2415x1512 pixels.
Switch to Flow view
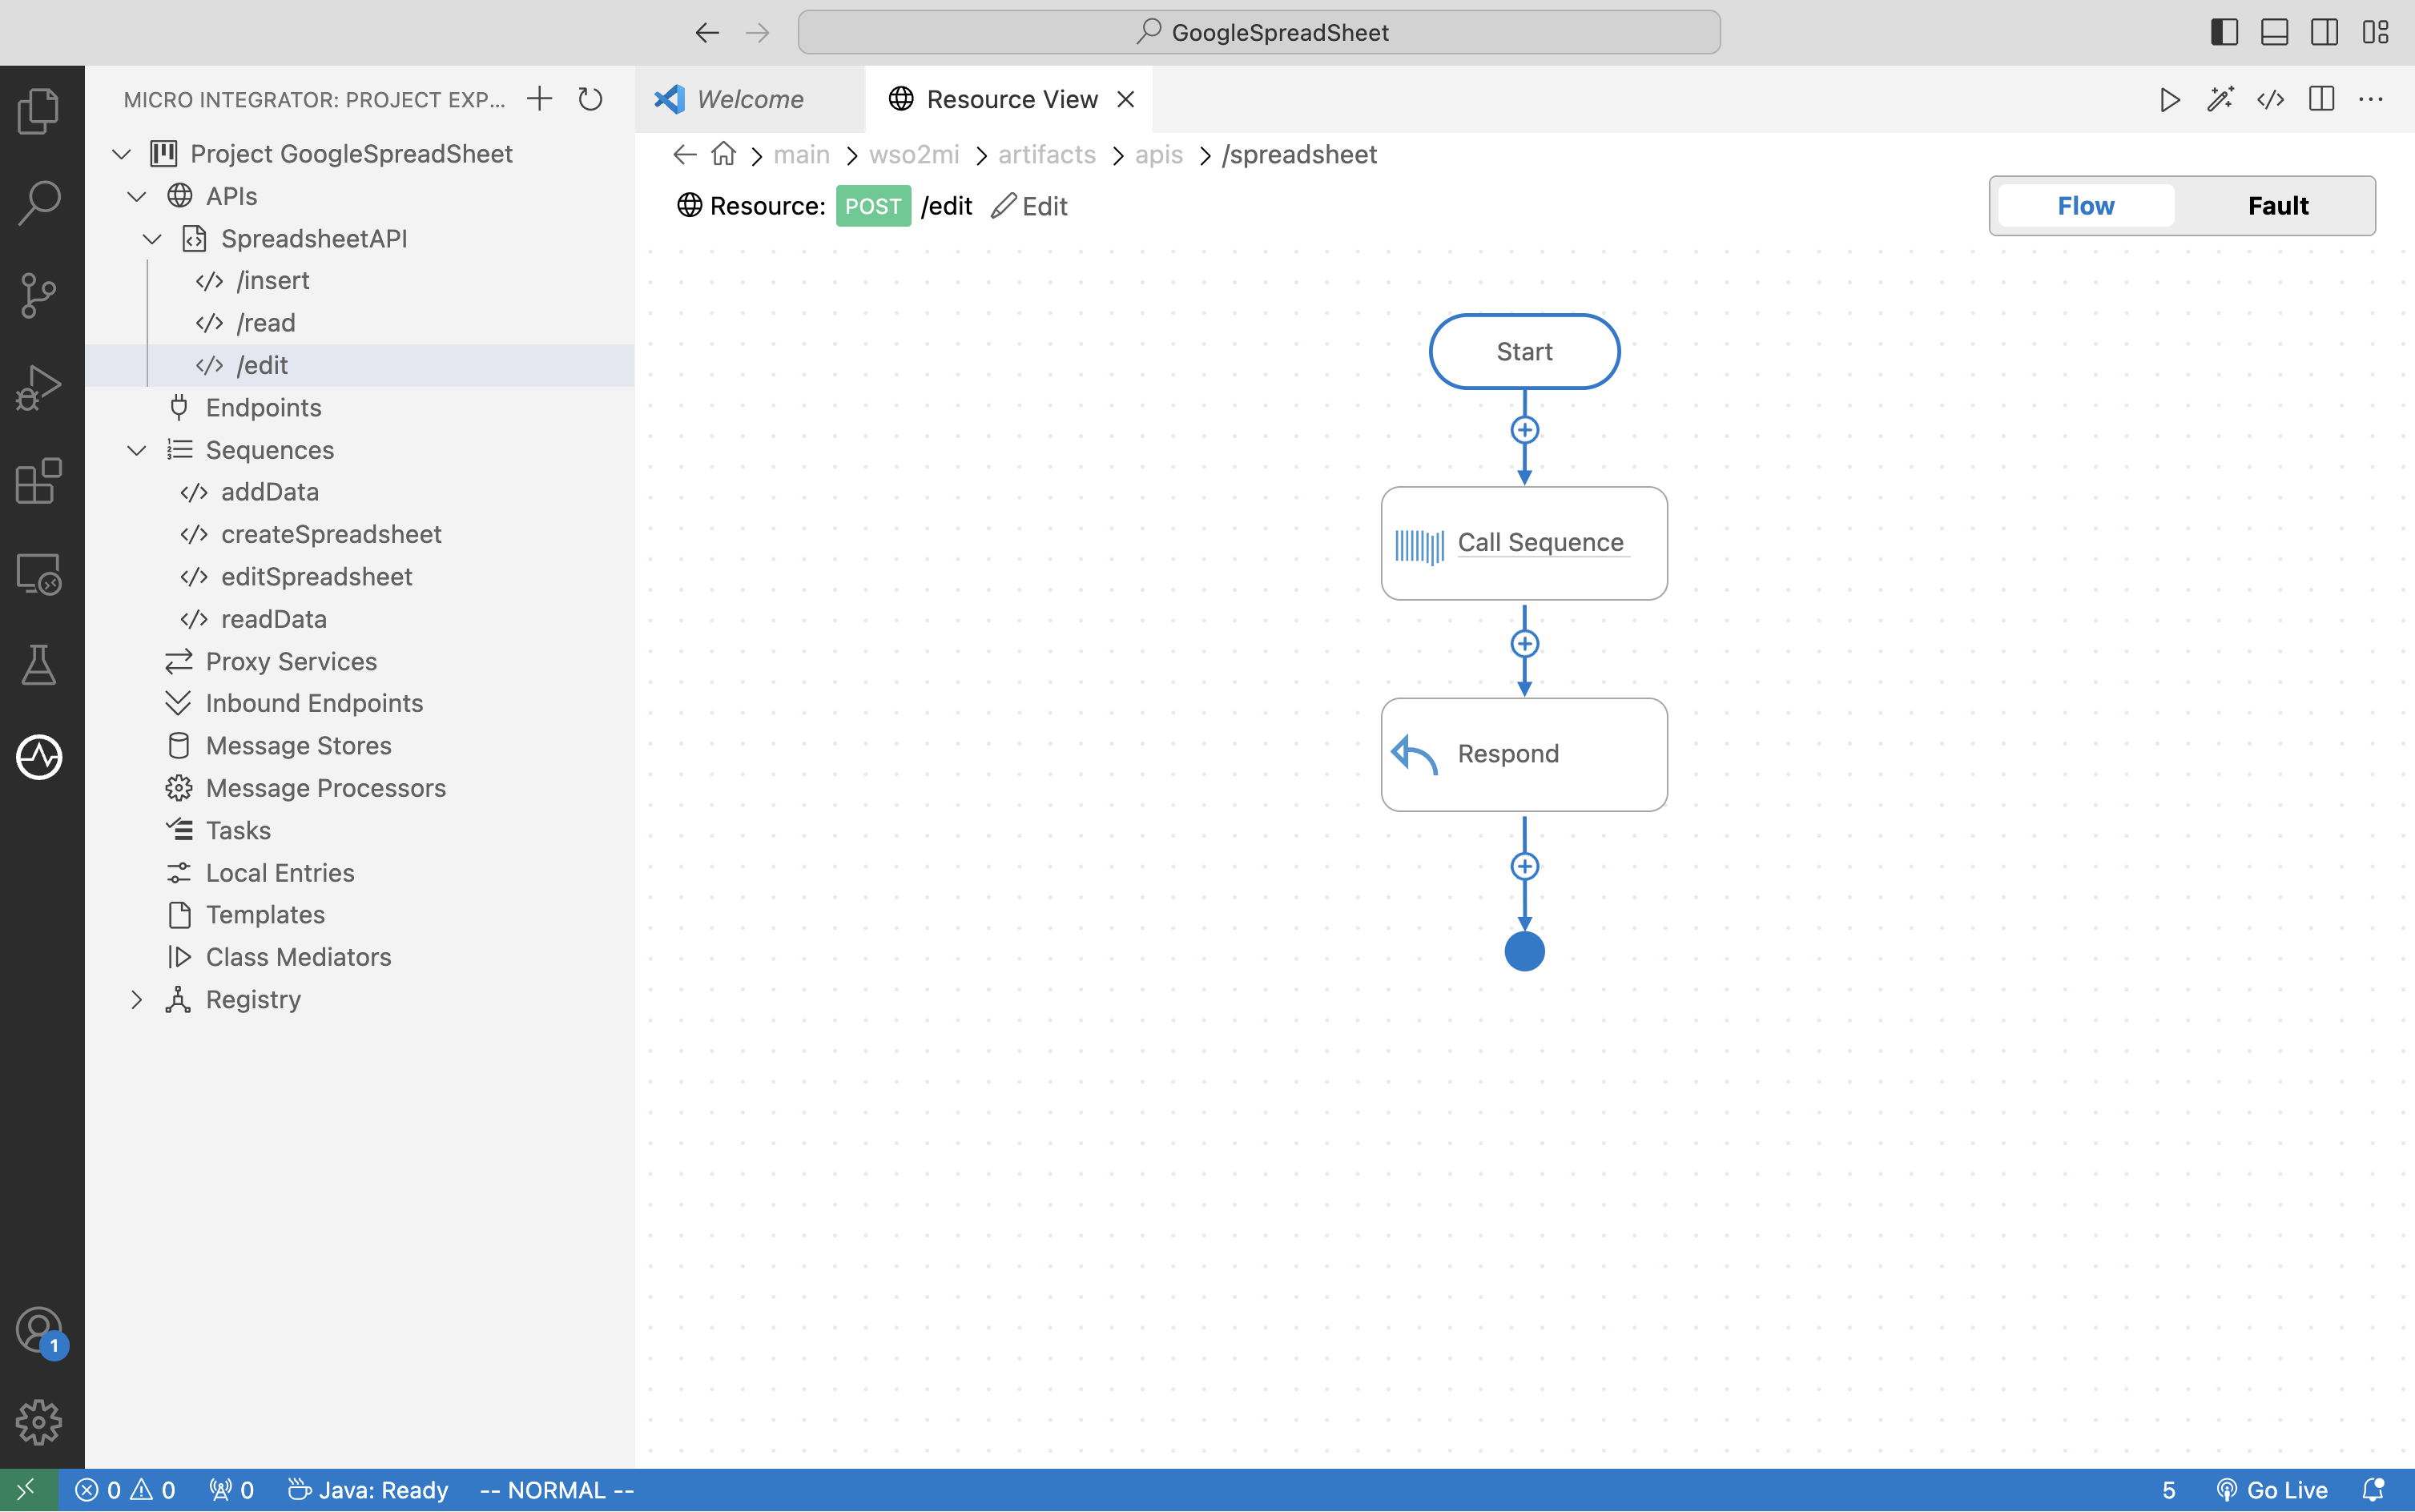tap(2086, 206)
